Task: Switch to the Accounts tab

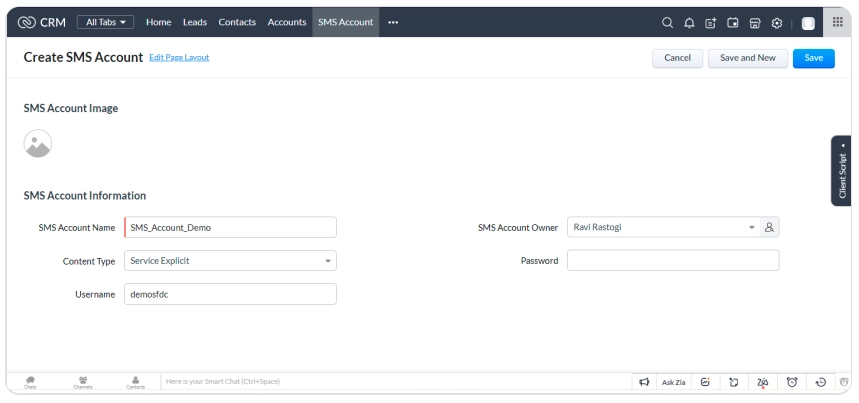Action: click(x=287, y=22)
